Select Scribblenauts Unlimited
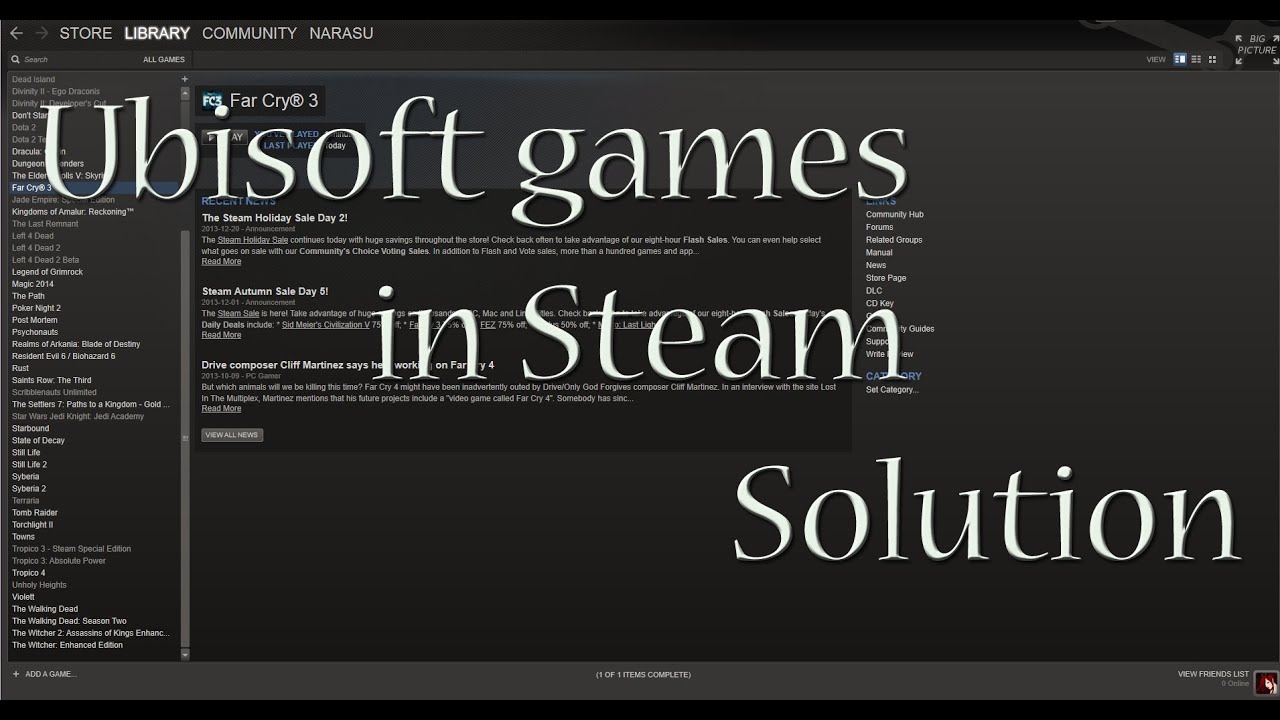 click(54, 392)
